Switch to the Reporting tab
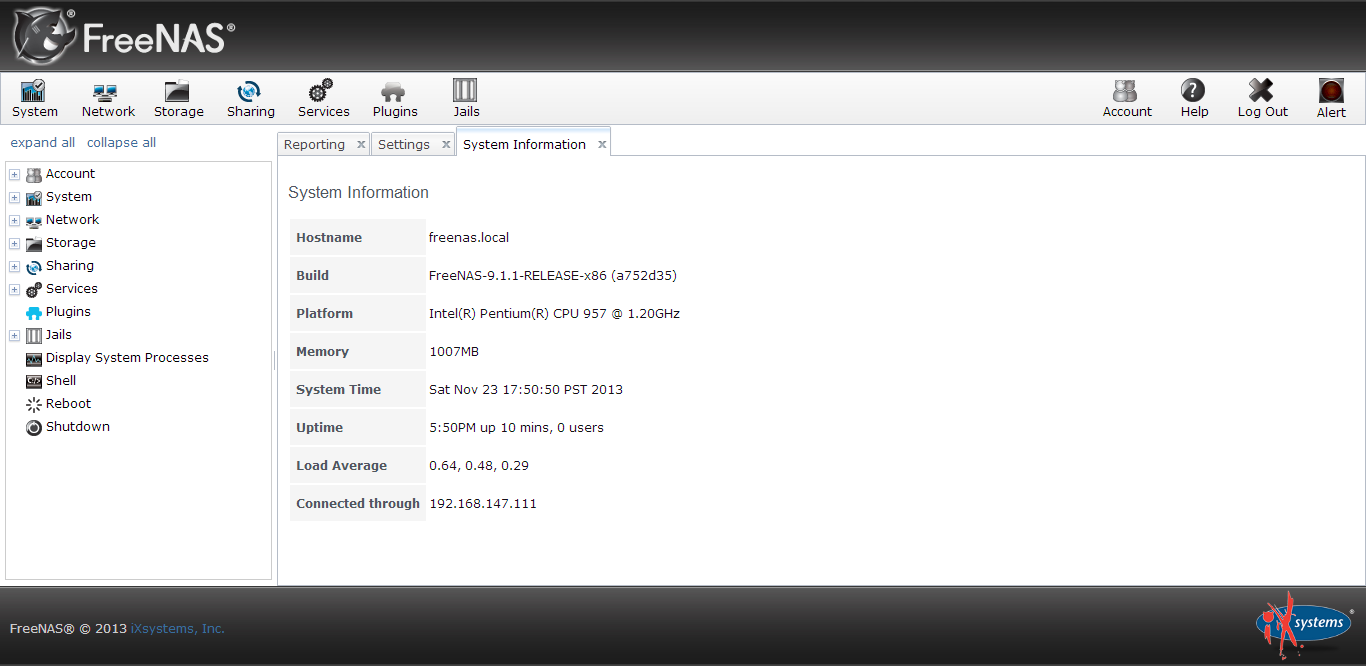Viewport: 1366px width, 666px height. pos(314,144)
